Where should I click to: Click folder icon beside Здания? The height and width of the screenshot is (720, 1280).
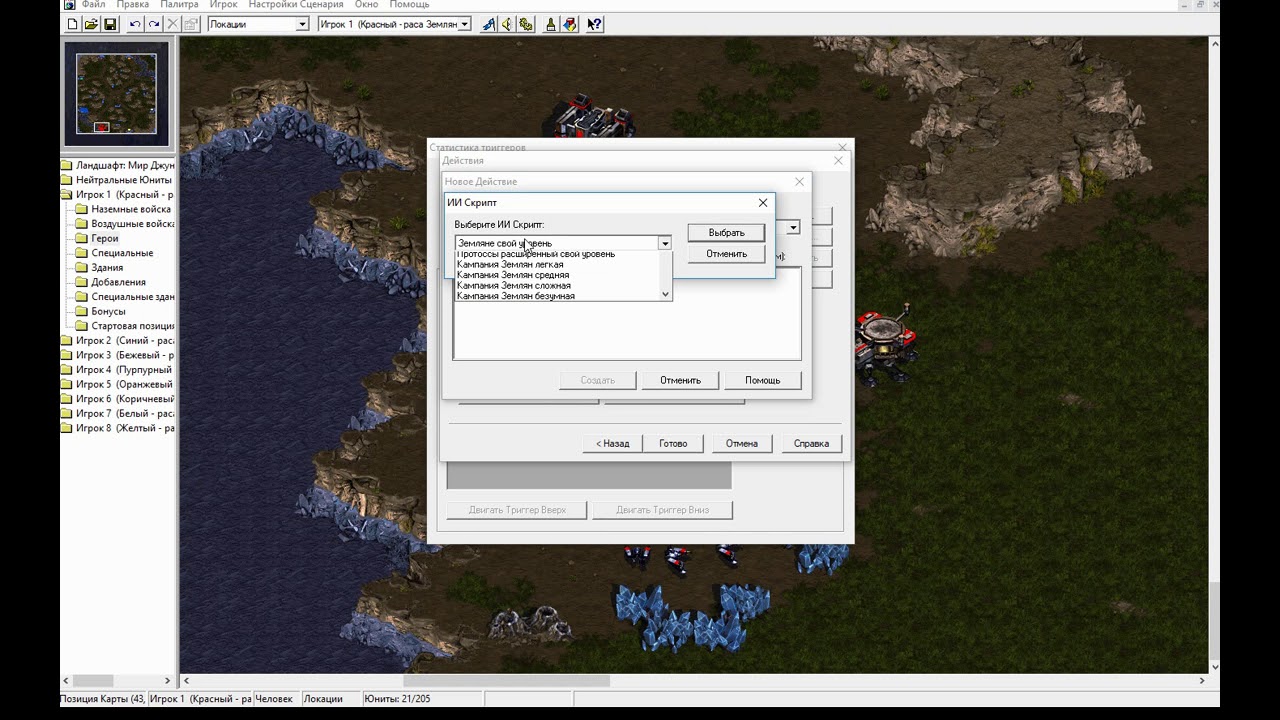[82, 267]
